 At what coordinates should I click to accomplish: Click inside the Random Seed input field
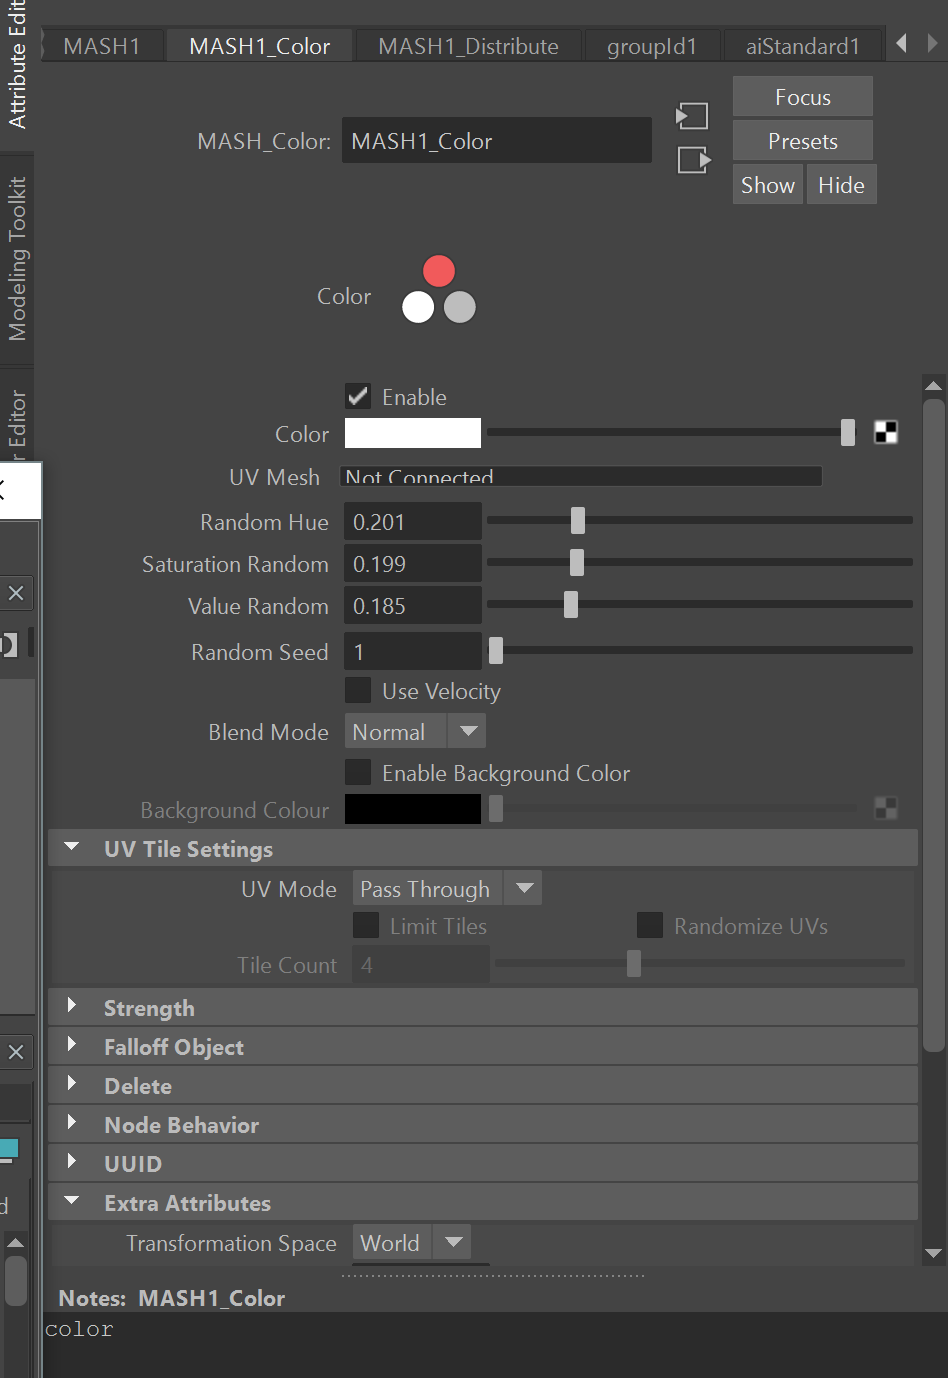point(412,651)
